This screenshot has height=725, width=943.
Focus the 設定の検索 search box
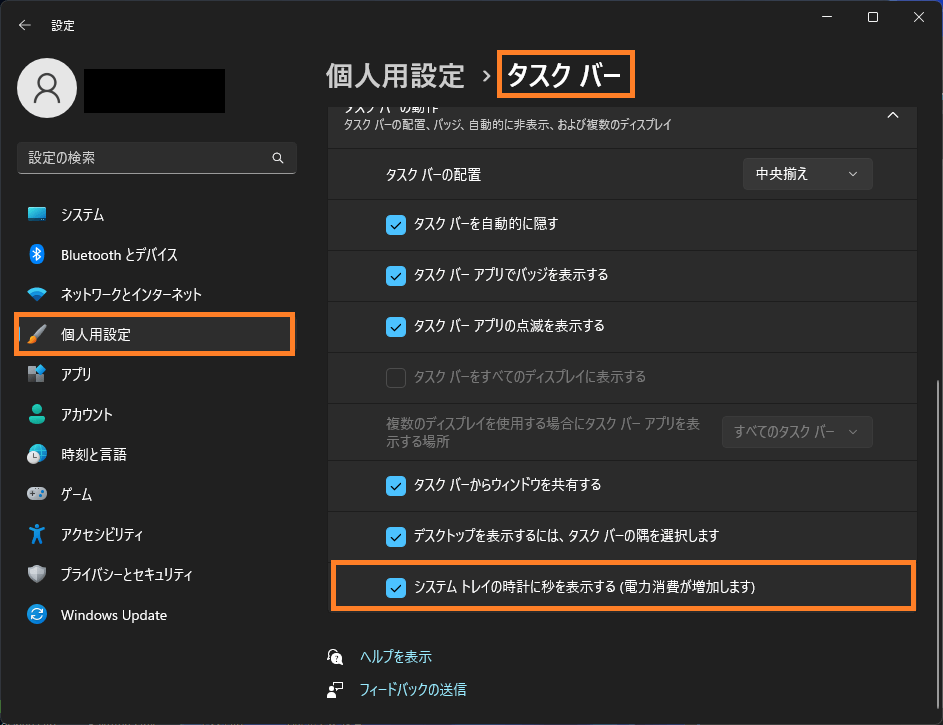157,158
